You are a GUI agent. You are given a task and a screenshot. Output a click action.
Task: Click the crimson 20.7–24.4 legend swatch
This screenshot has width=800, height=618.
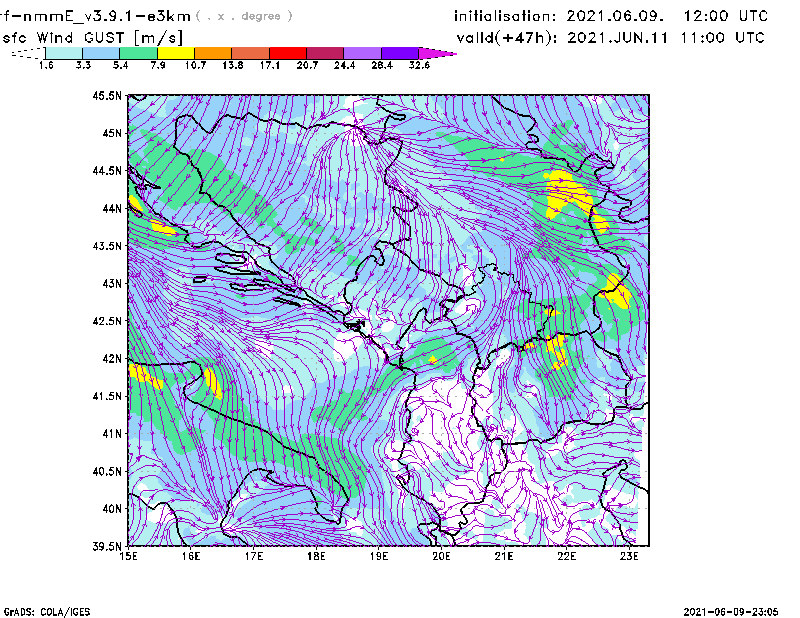(x=326, y=53)
